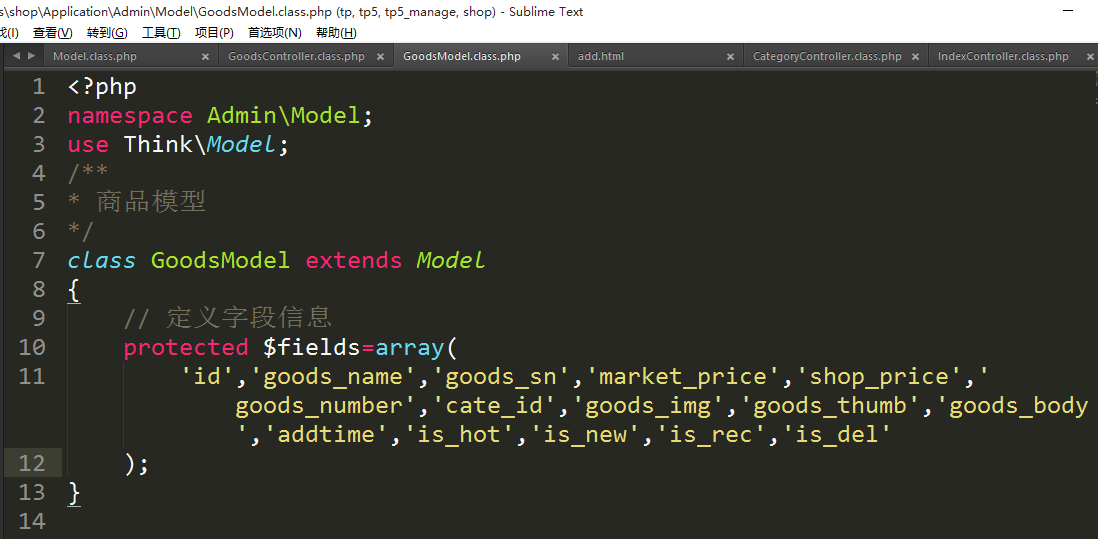Open the 转到(G) menu
The width and height of the screenshot is (1098, 539).
107,33
